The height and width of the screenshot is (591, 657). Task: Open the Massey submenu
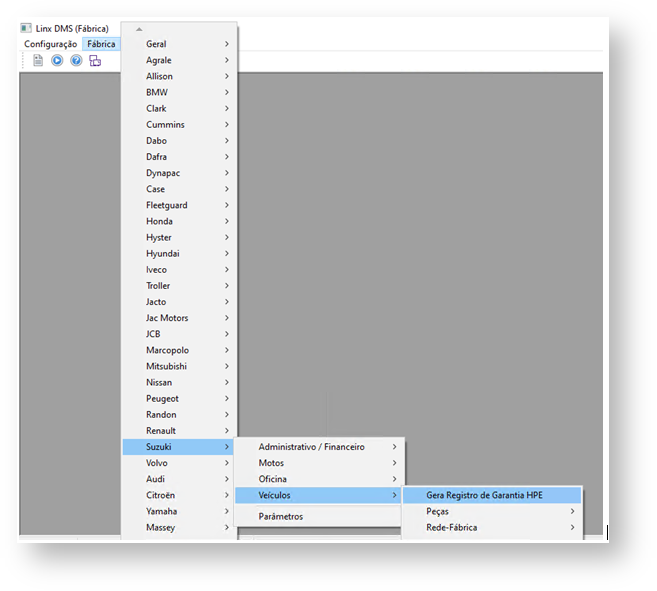(179, 527)
